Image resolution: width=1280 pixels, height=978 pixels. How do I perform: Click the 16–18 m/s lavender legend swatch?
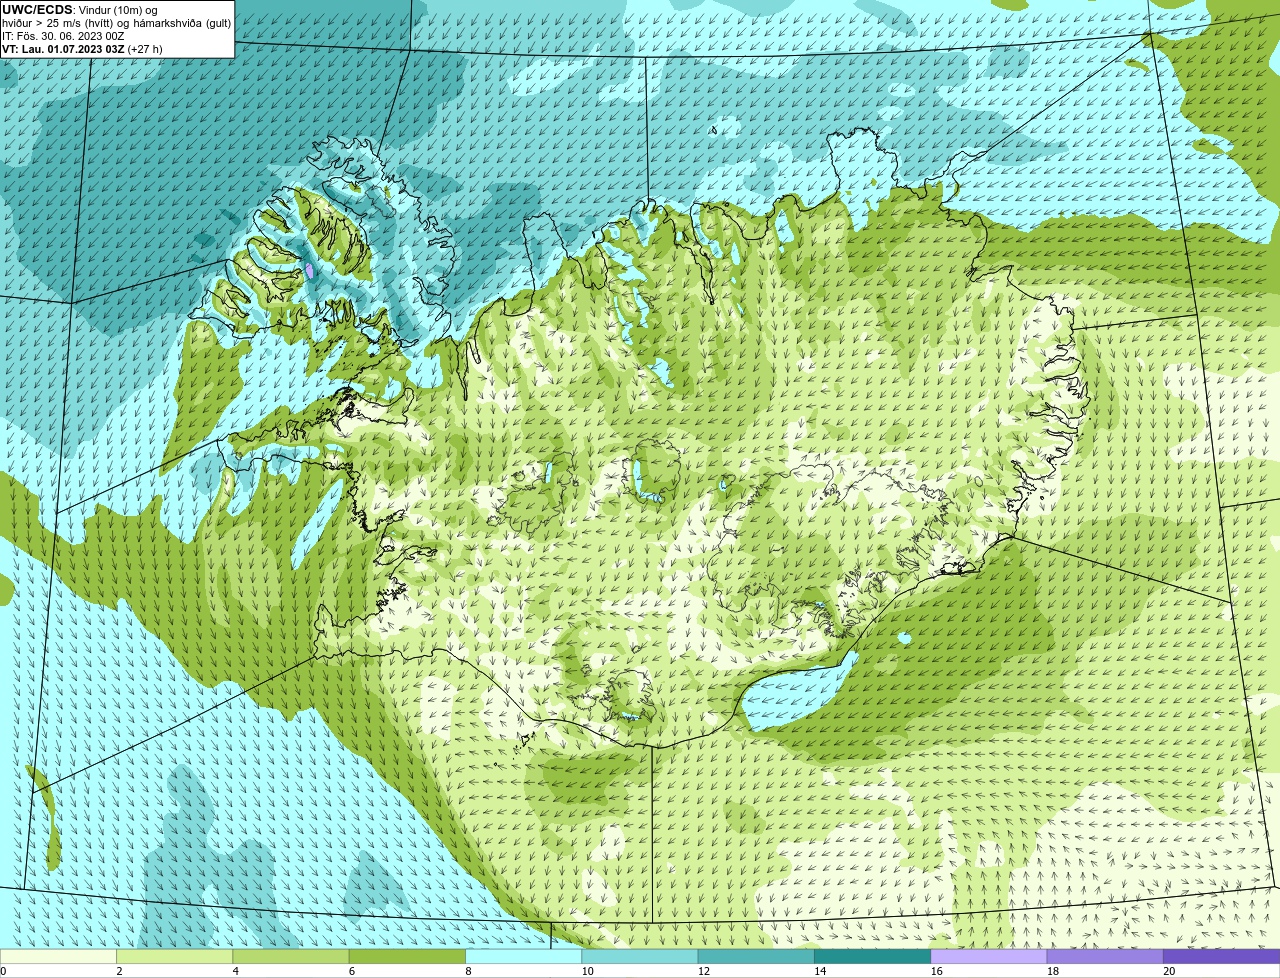pyautogui.click(x=989, y=956)
